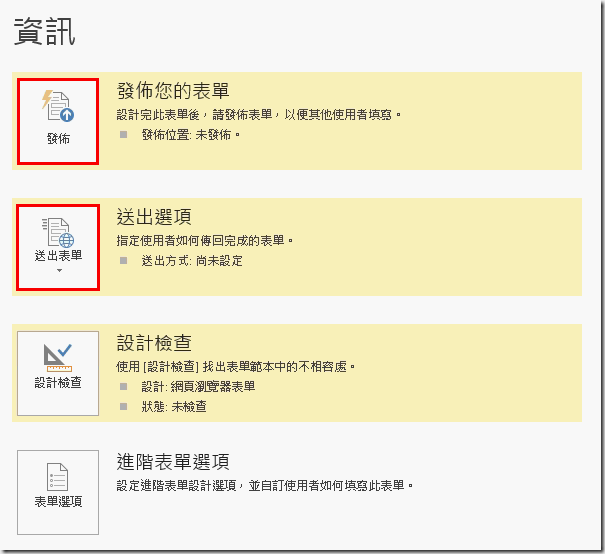Click the 發佈 button label
Image resolution: width=605 pixels, height=554 pixels.
[x=58, y=138]
